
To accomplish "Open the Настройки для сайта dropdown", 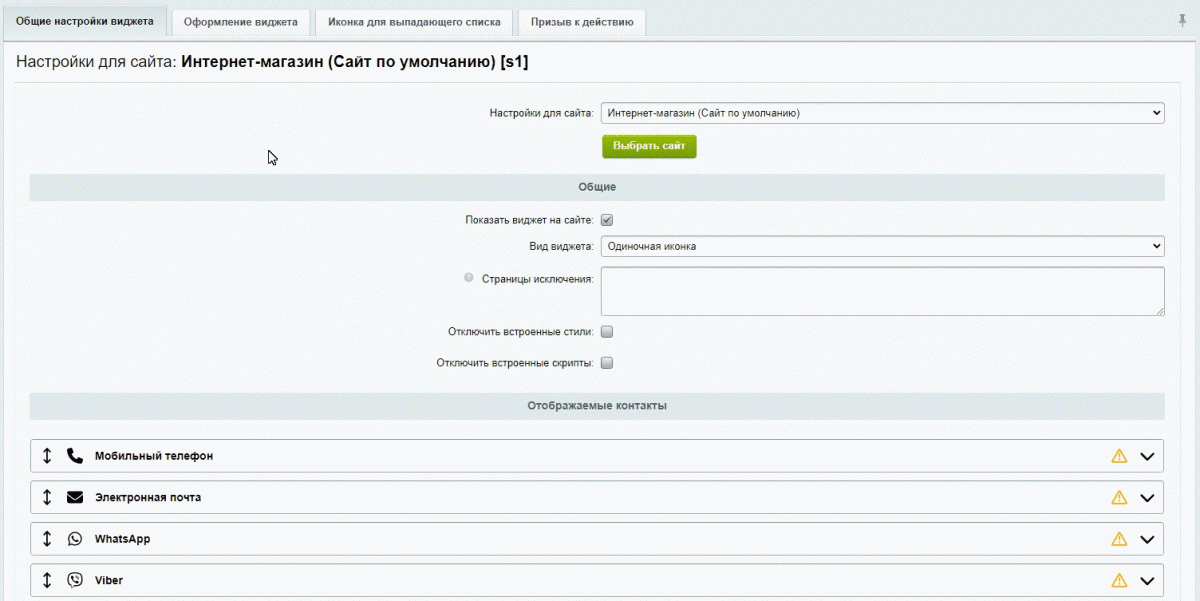I will click(882, 114).
